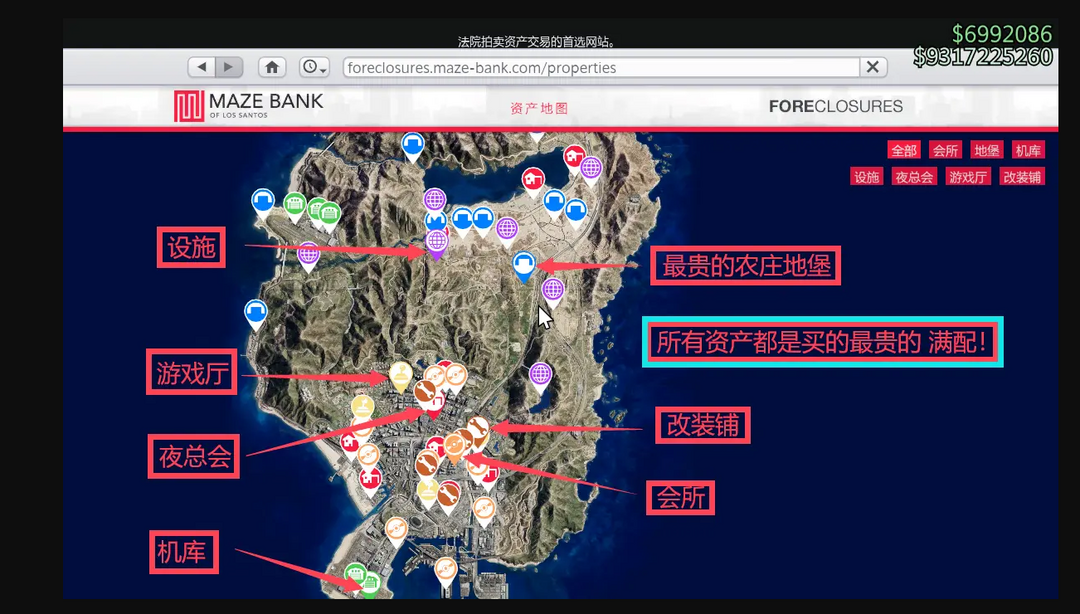Select the facility pin by the reservoir east of the city
The image size is (1080, 614).
click(x=541, y=376)
